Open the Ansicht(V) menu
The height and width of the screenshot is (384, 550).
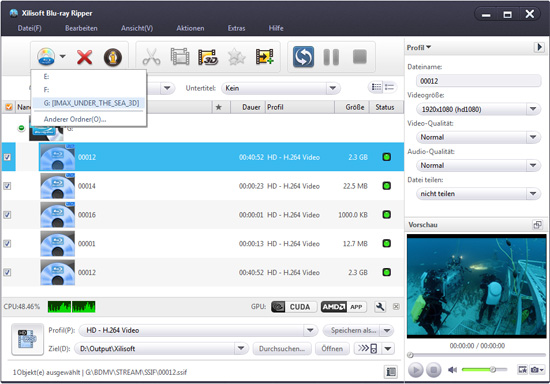[x=137, y=28]
